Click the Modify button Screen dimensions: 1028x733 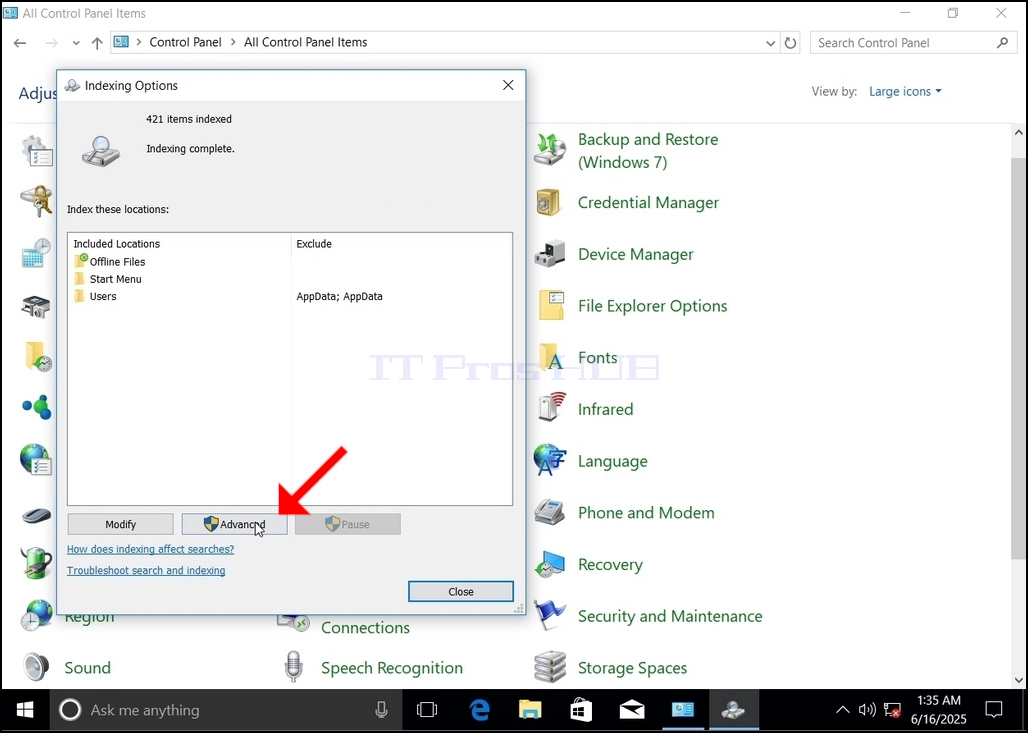[121, 524]
